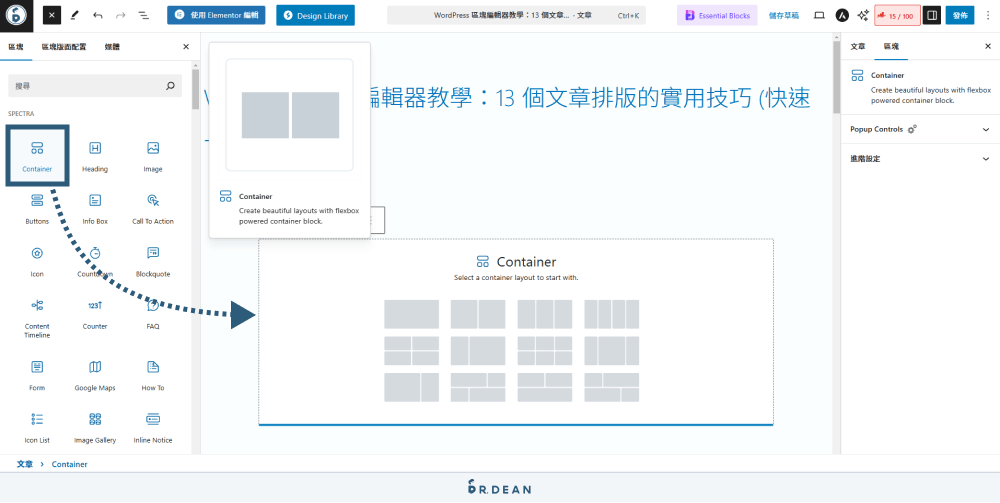Choose the three equal columns layout
Viewport: 1000px width, 503px height.
point(545,314)
